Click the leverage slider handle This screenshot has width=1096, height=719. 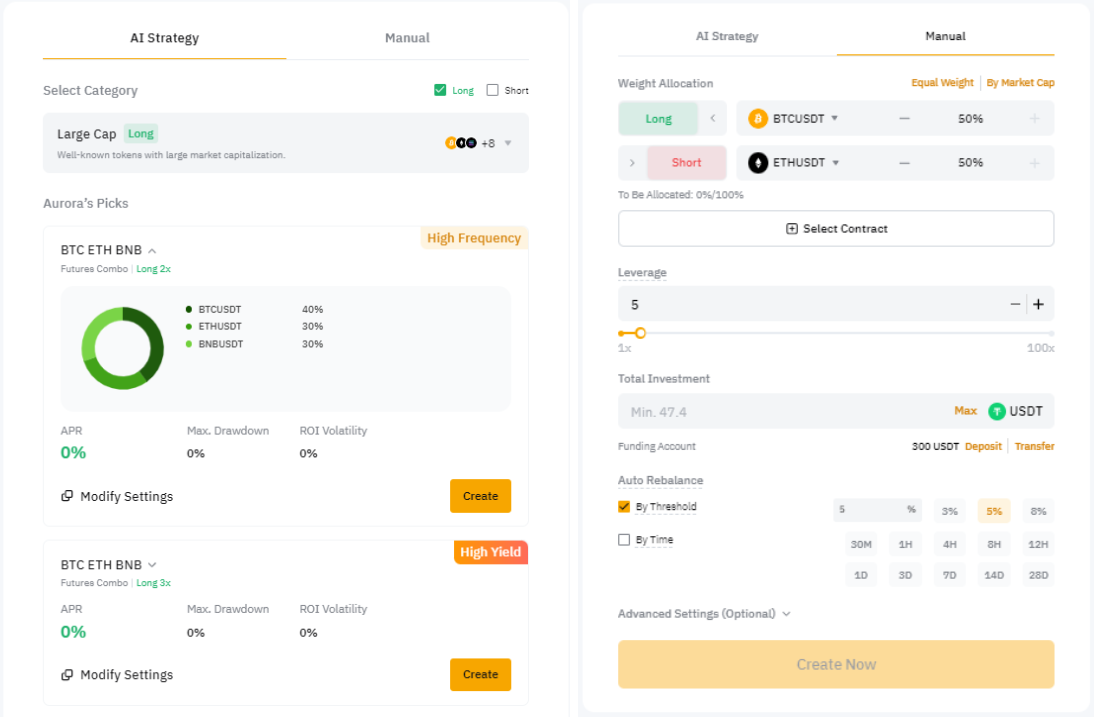[x=640, y=334]
